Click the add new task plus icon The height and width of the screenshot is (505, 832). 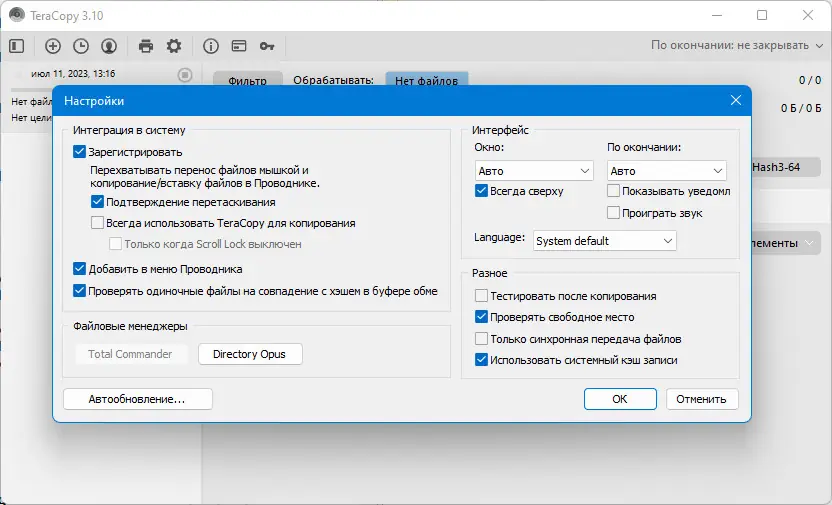[53, 46]
